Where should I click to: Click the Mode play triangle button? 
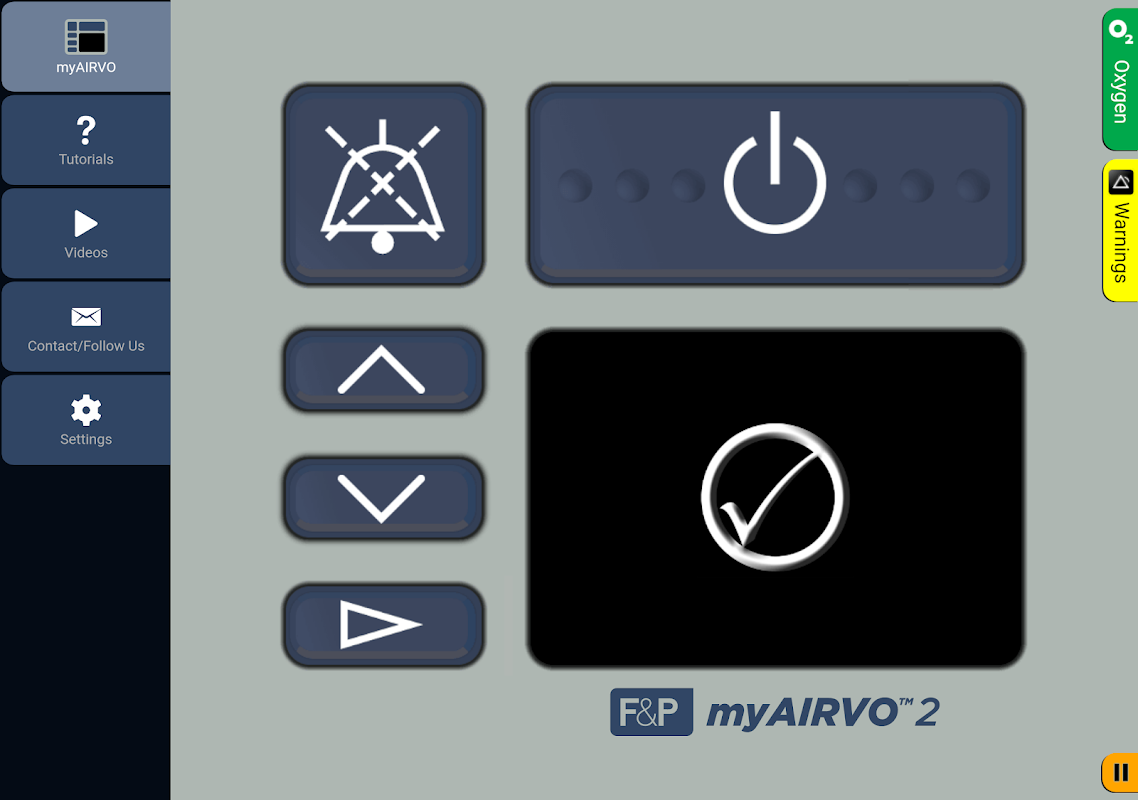[383, 625]
